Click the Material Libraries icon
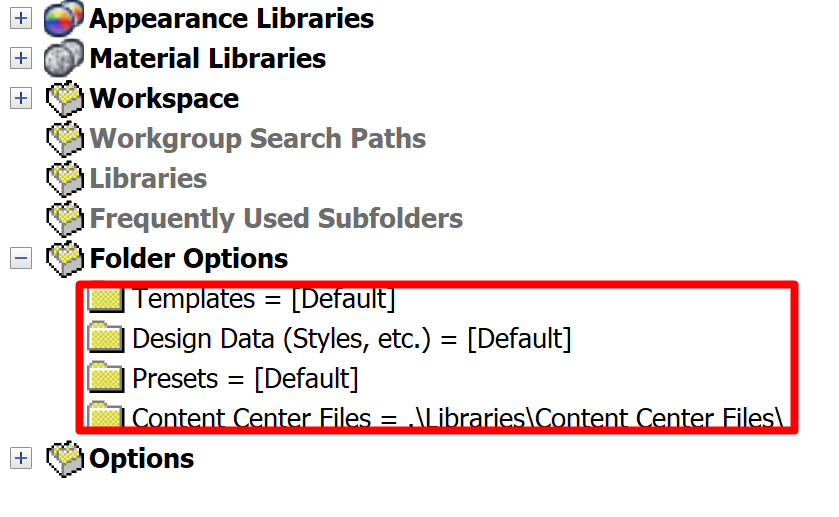Screen dimensions: 839x517 tap(65, 59)
